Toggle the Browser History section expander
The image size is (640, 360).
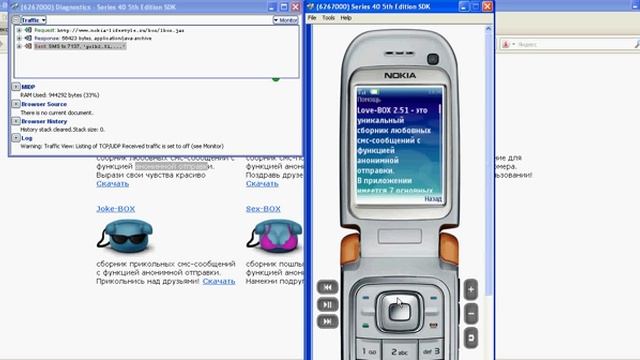pyautogui.click(x=16, y=121)
